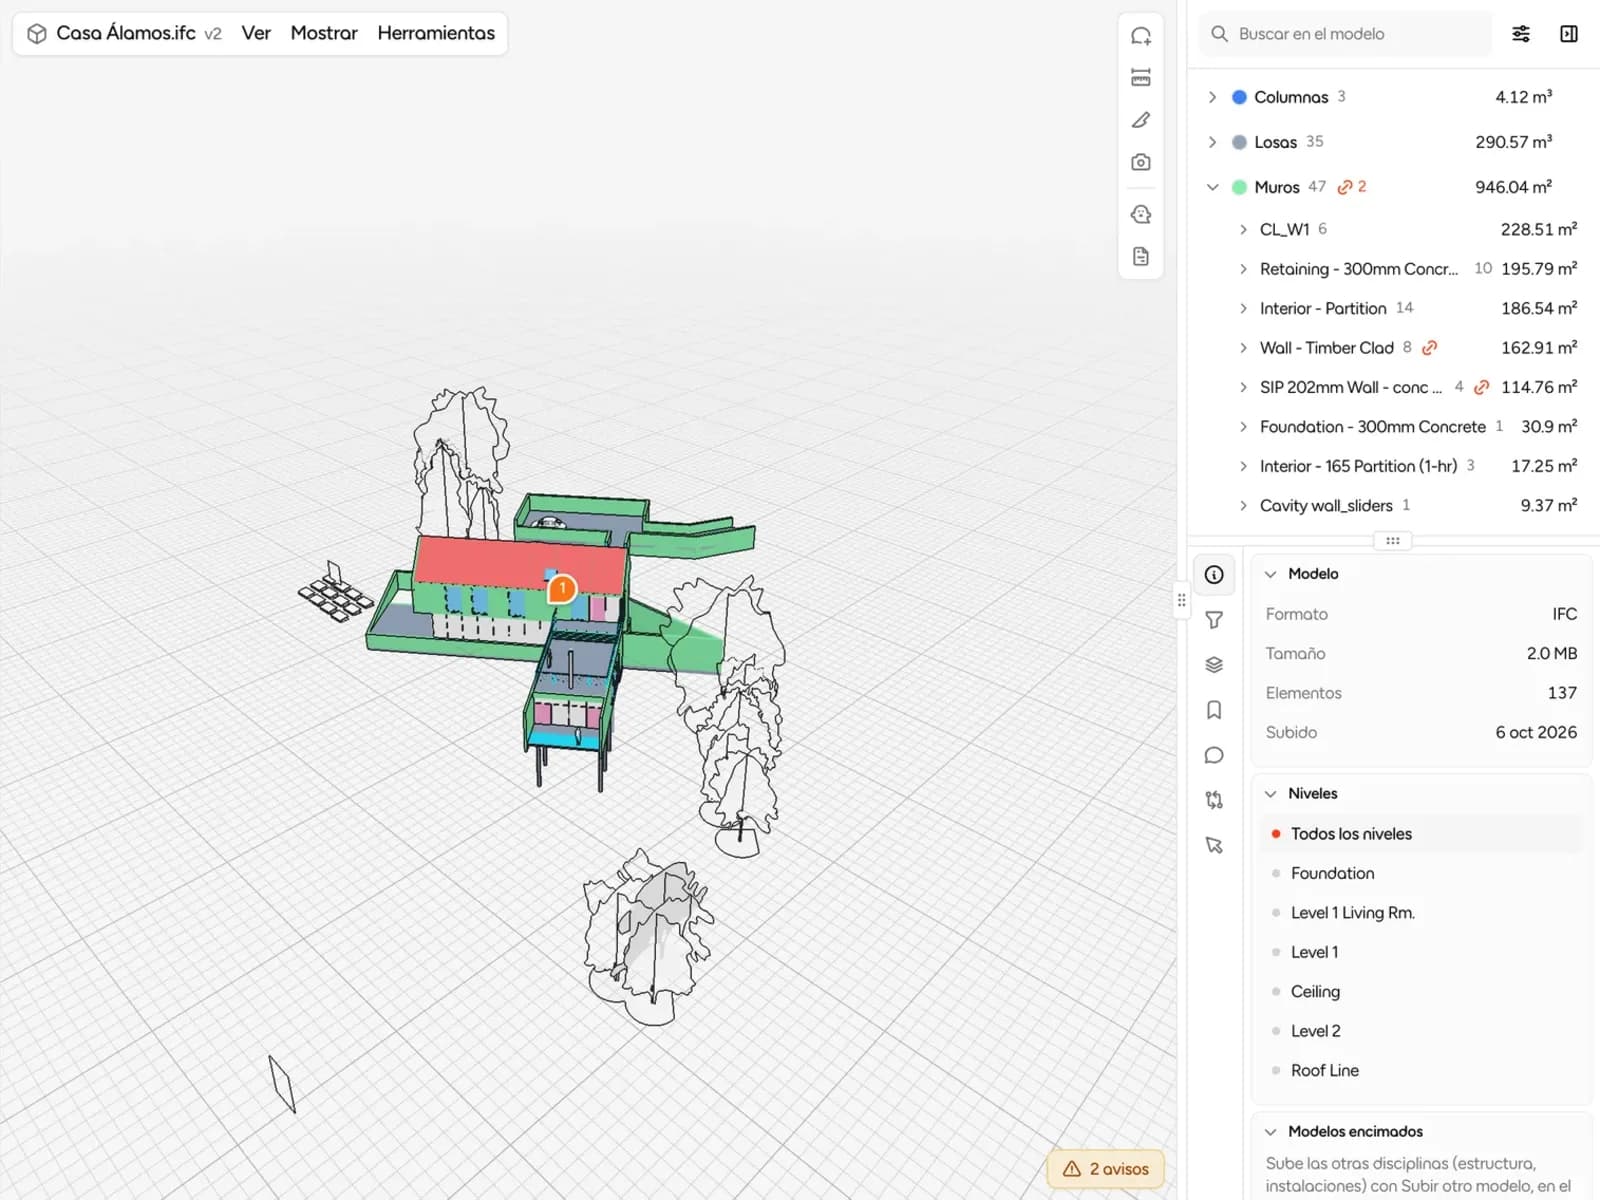This screenshot has width=1600, height=1200.
Task: Open the filter funnel panel
Action: coord(1214,620)
